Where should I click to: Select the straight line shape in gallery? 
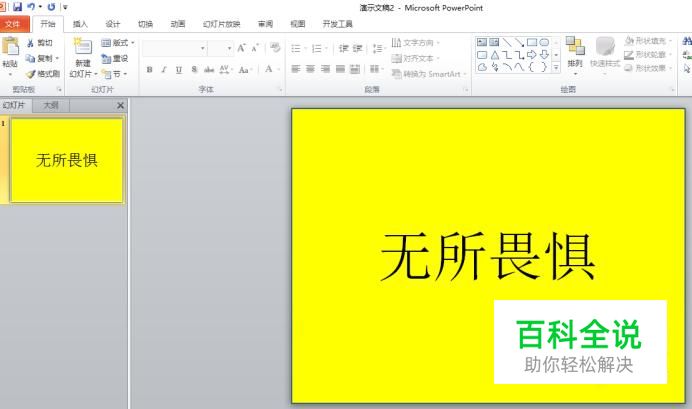pyautogui.click(x=507, y=42)
